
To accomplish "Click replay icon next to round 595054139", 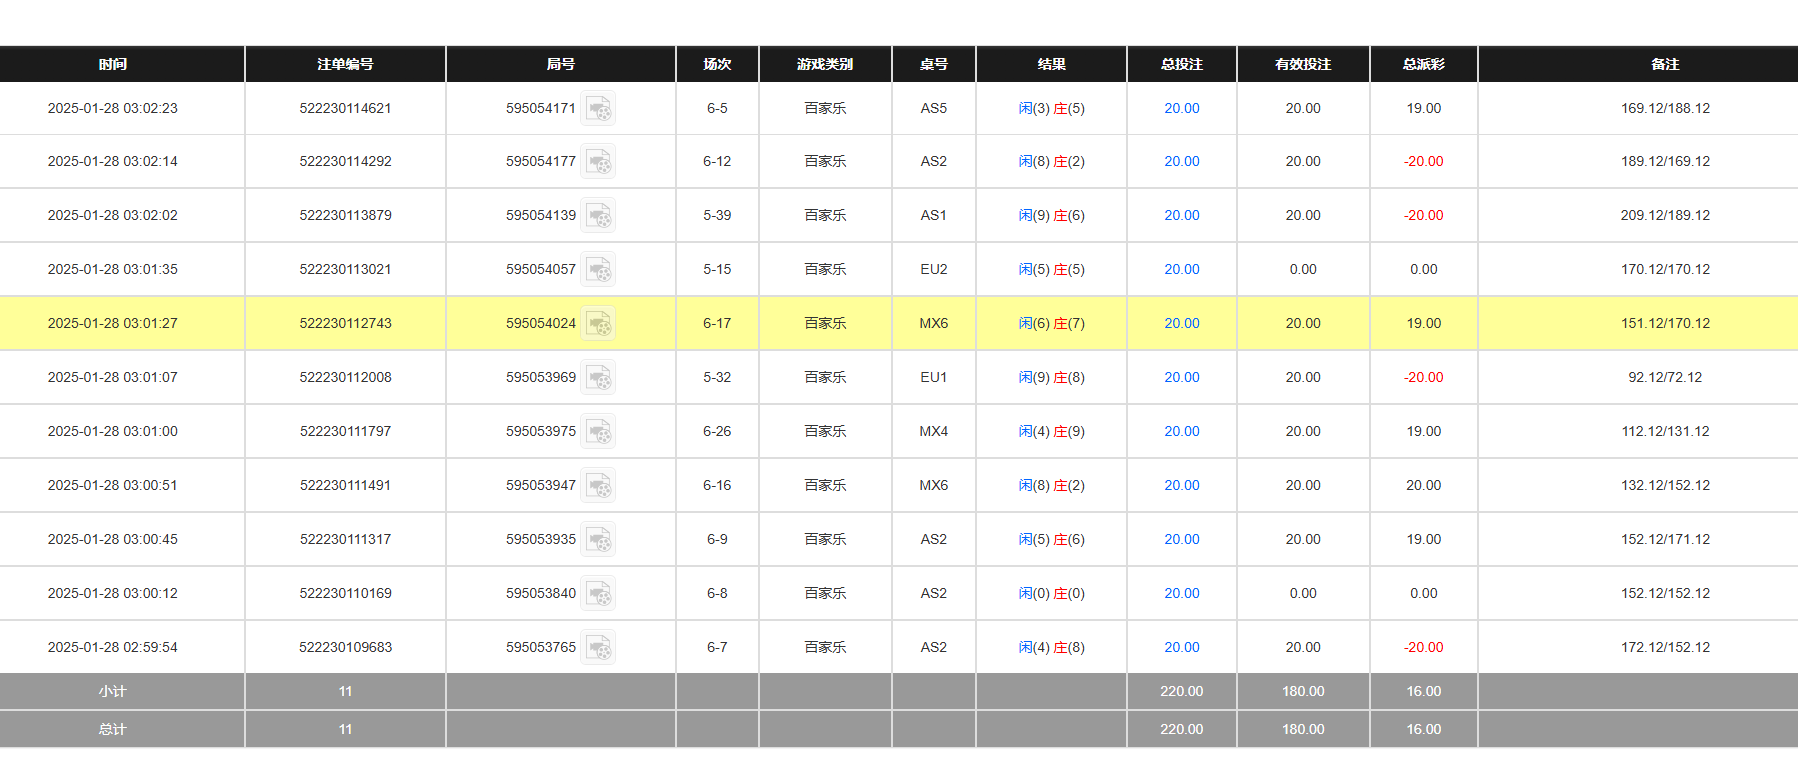I will pyautogui.click(x=598, y=216).
